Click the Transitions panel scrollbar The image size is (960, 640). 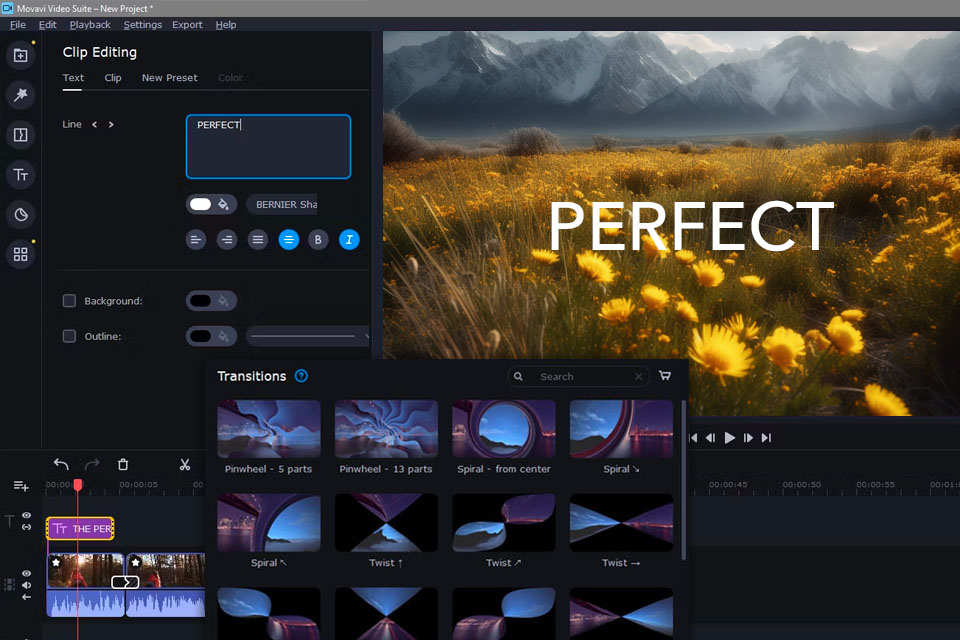[x=683, y=480]
